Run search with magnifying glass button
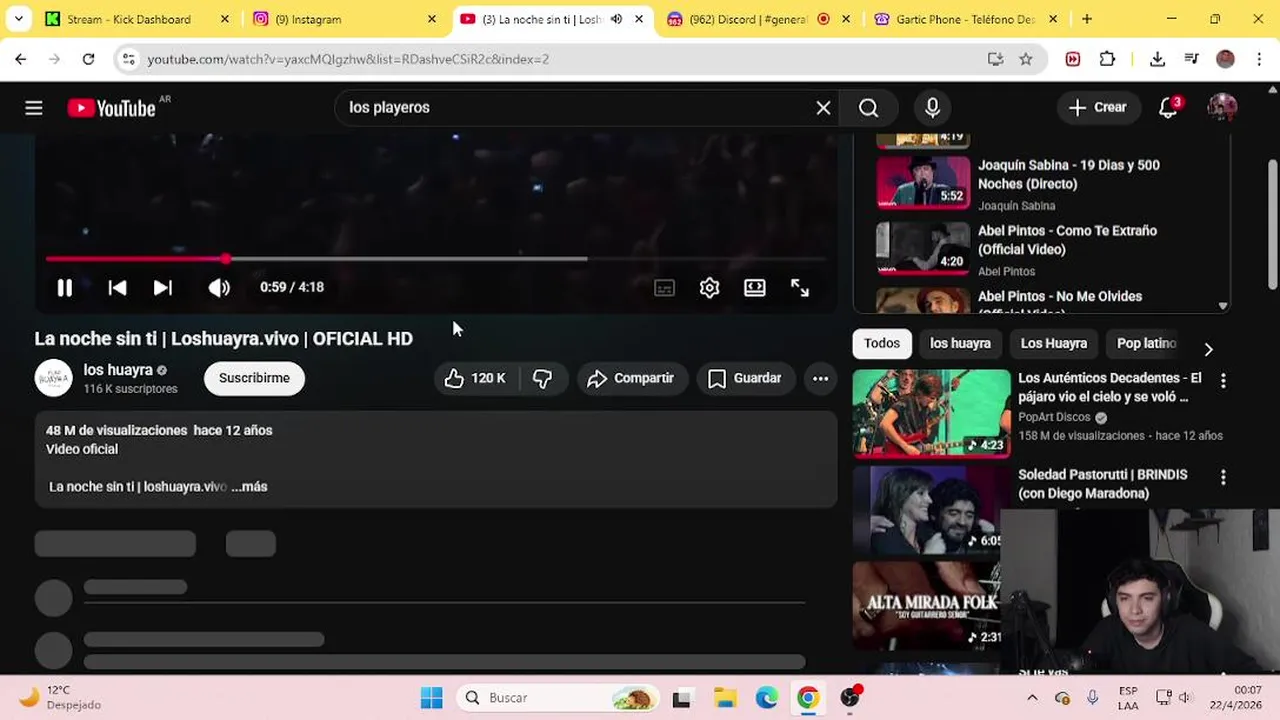Image resolution: width=1280 pixels, height=720 pixels. pos(868,108)
